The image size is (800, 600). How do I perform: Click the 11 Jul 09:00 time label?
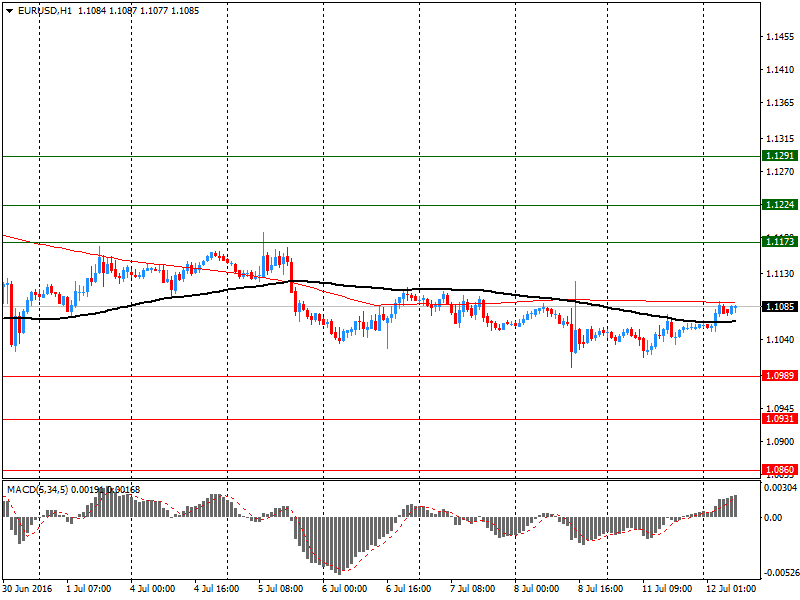pos(667,589)
